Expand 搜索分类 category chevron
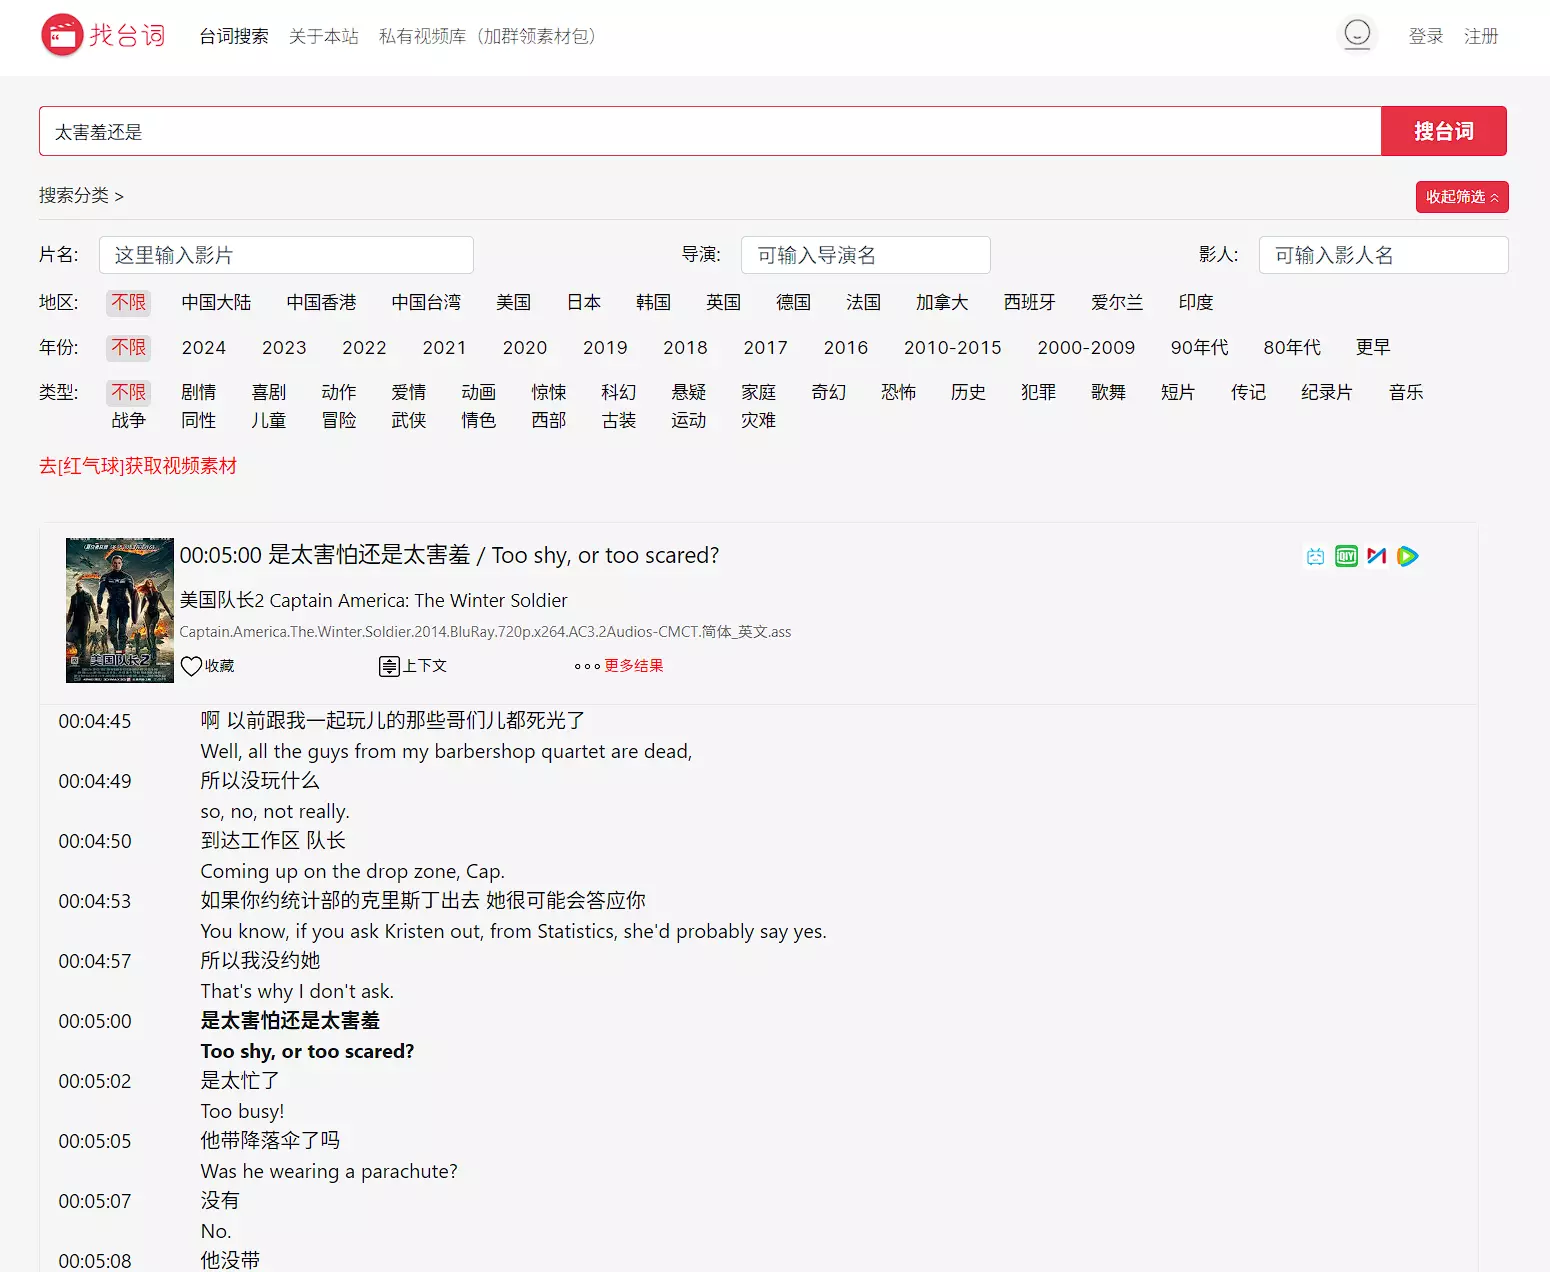 [x=119, y=197]
